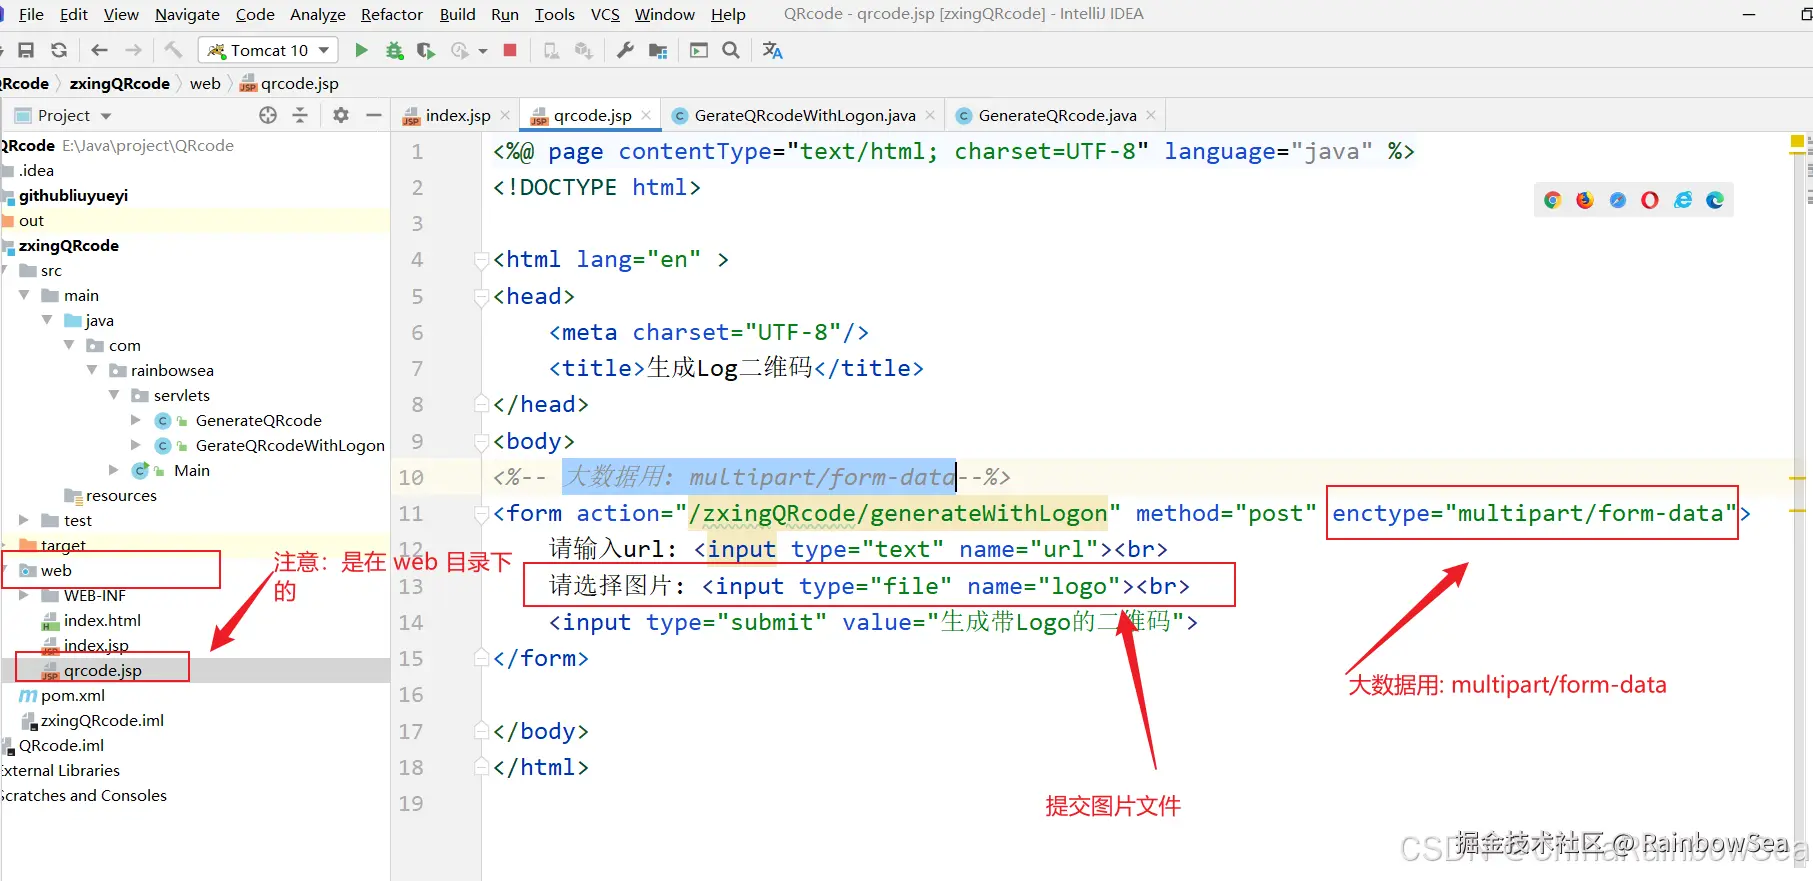
Task: Click the Save All toolbar icon
Action: click(27, 50)
